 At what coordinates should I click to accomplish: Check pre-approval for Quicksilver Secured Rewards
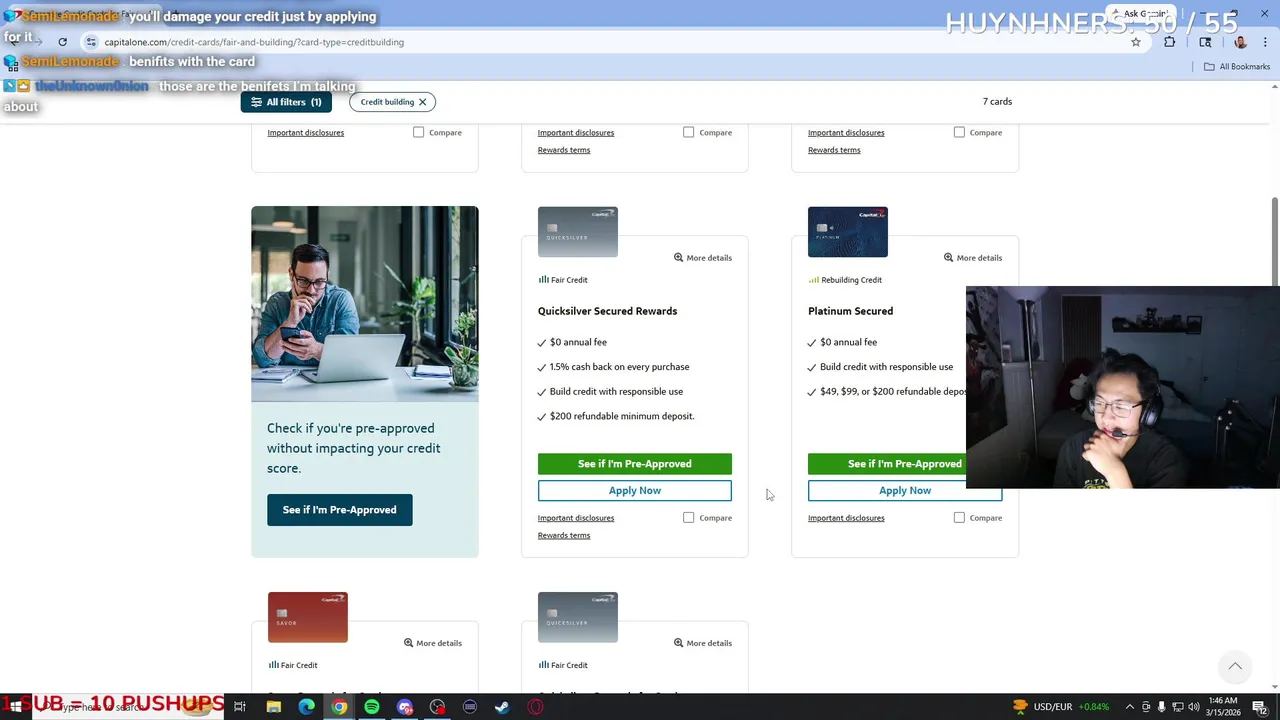635,464
